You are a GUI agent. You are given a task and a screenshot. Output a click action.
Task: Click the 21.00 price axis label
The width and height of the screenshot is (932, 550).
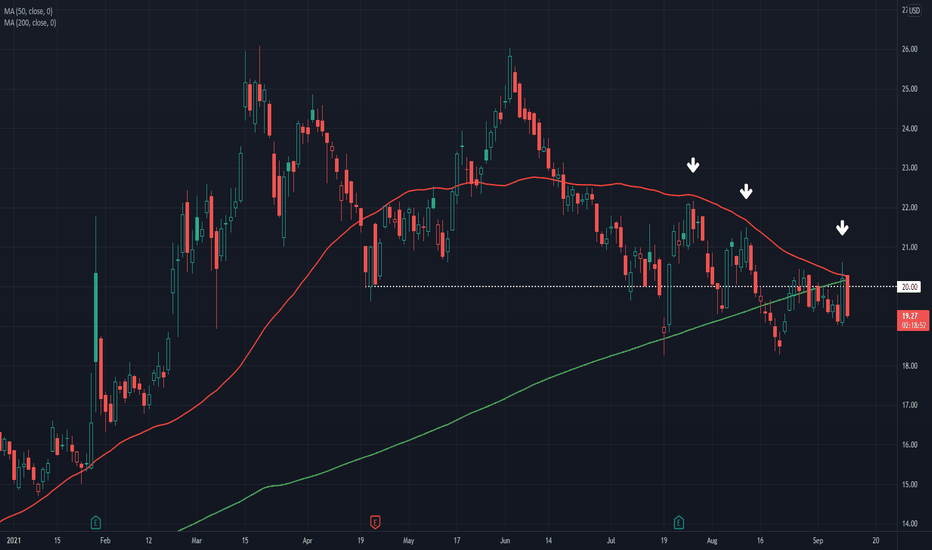(x=909, y=247)
